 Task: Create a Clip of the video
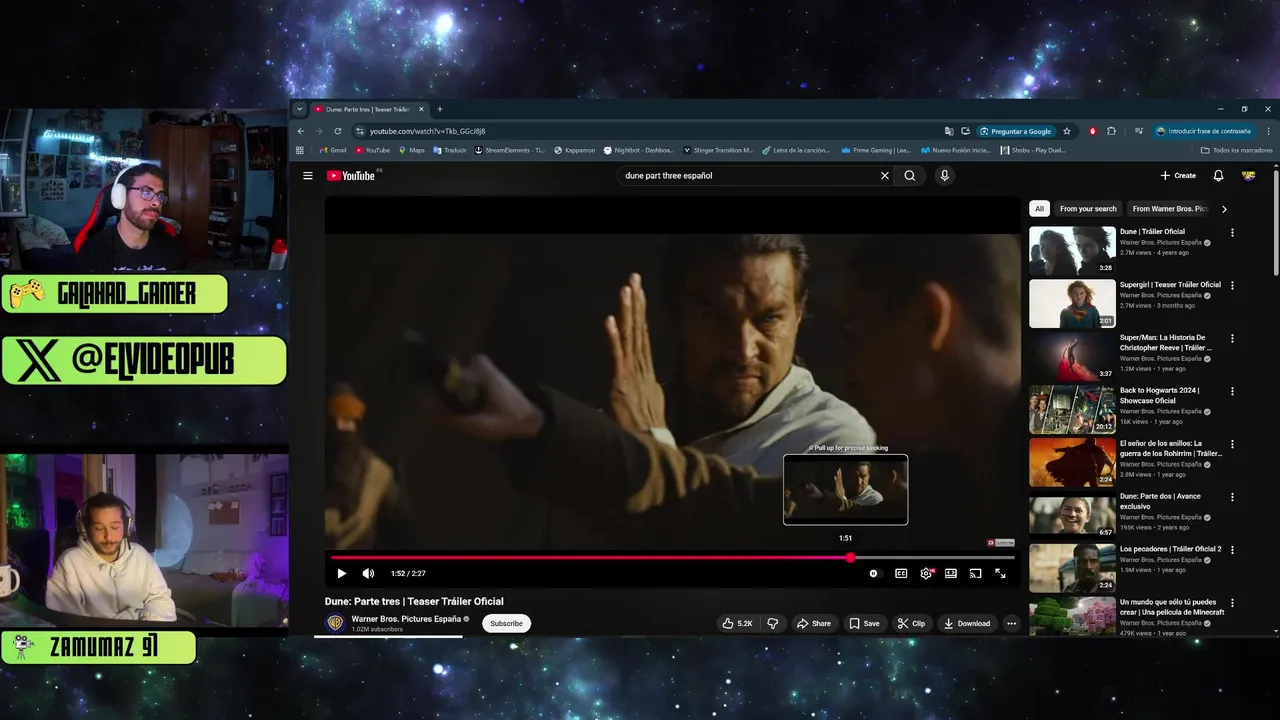pyautogui.click(x=912, y=624)
